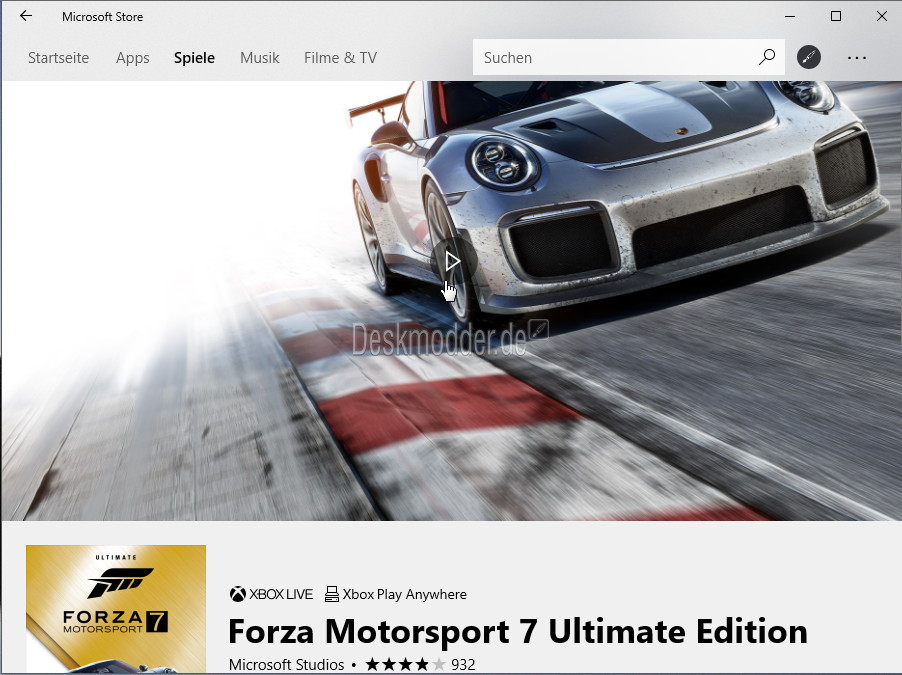
Task: Click the Xbox Live logo icon
Action: coord(238,594)
